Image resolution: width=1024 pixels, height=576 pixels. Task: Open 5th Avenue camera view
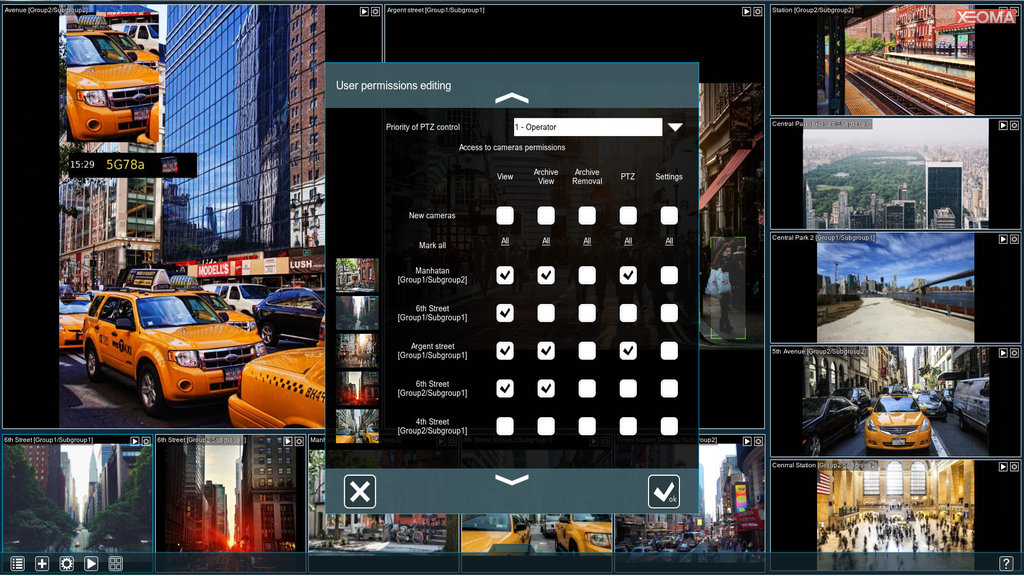pos(895,401)
